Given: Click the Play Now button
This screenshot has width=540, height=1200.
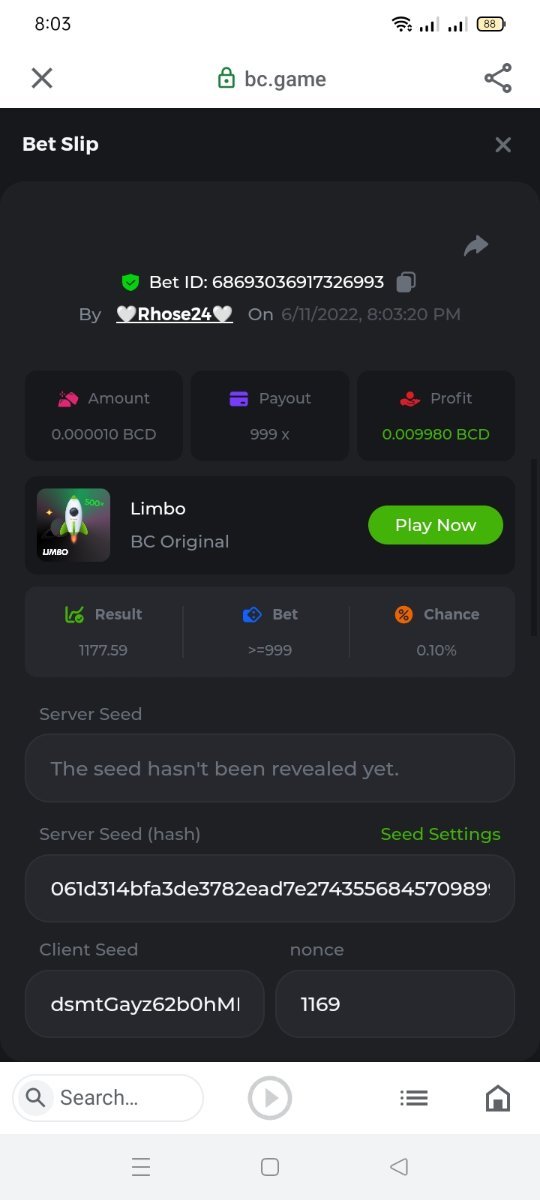Looking at the screenshot, I should [x=435, y=525].
